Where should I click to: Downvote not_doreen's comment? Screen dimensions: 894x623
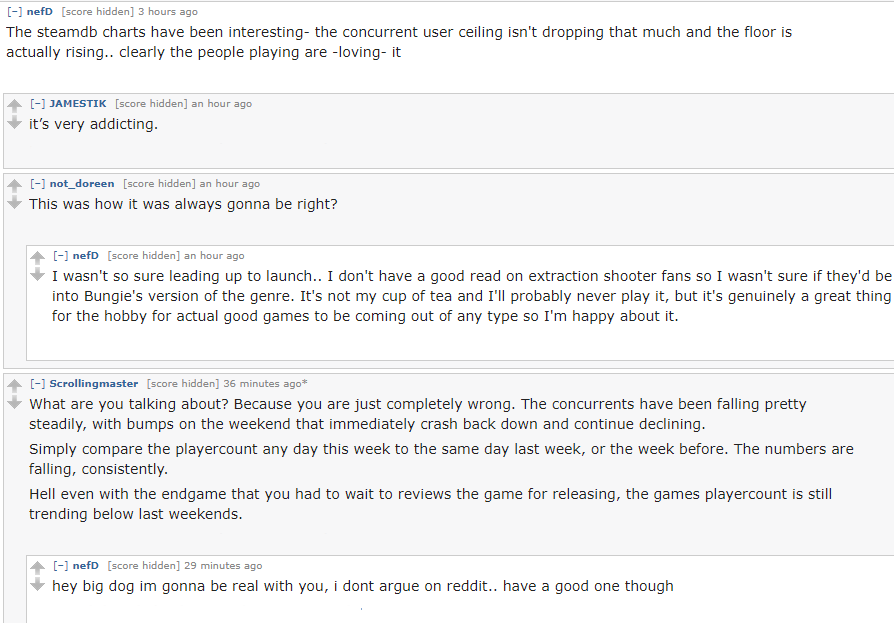14,203
